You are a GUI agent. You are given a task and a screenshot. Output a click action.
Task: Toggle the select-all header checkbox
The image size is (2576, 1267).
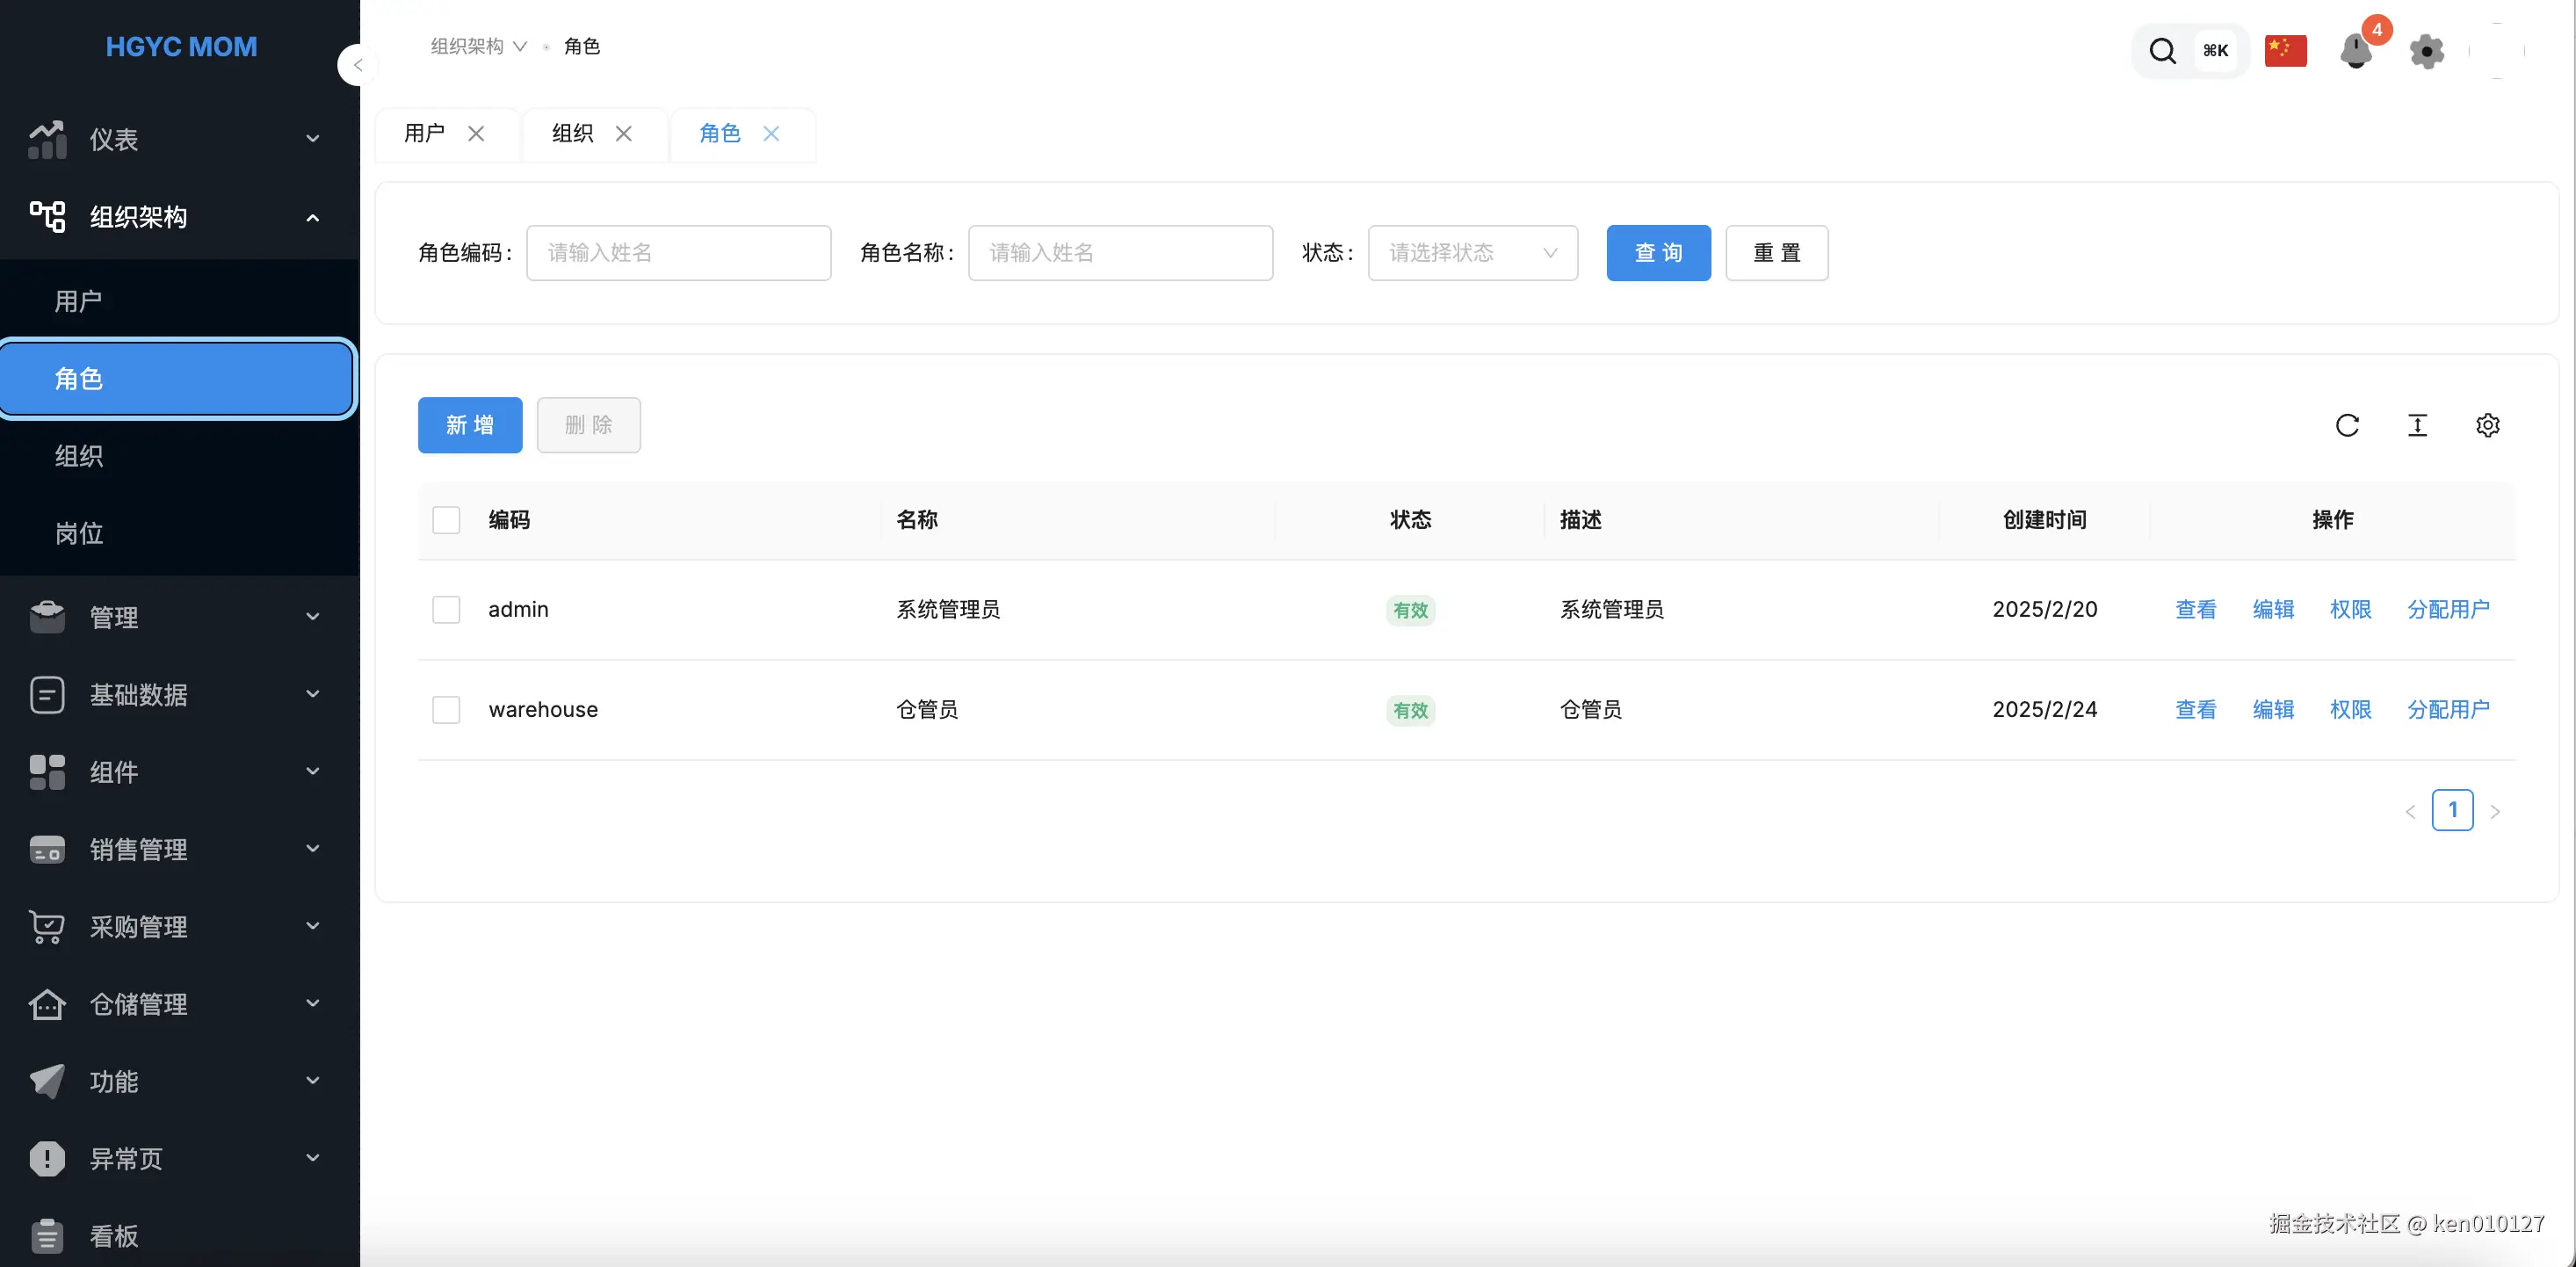click(x=446, y=519)
